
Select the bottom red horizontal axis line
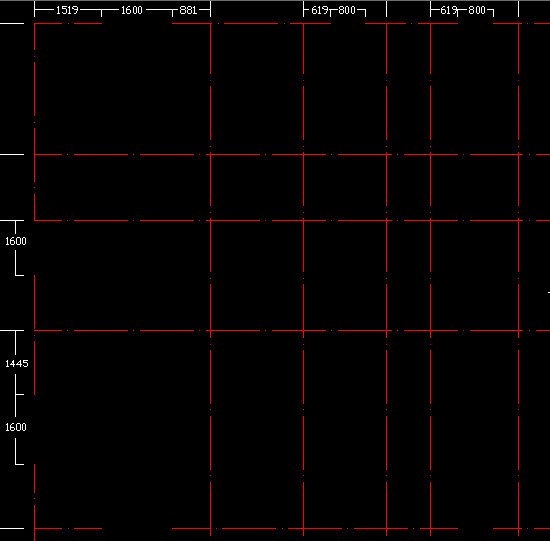click(292, 528)
